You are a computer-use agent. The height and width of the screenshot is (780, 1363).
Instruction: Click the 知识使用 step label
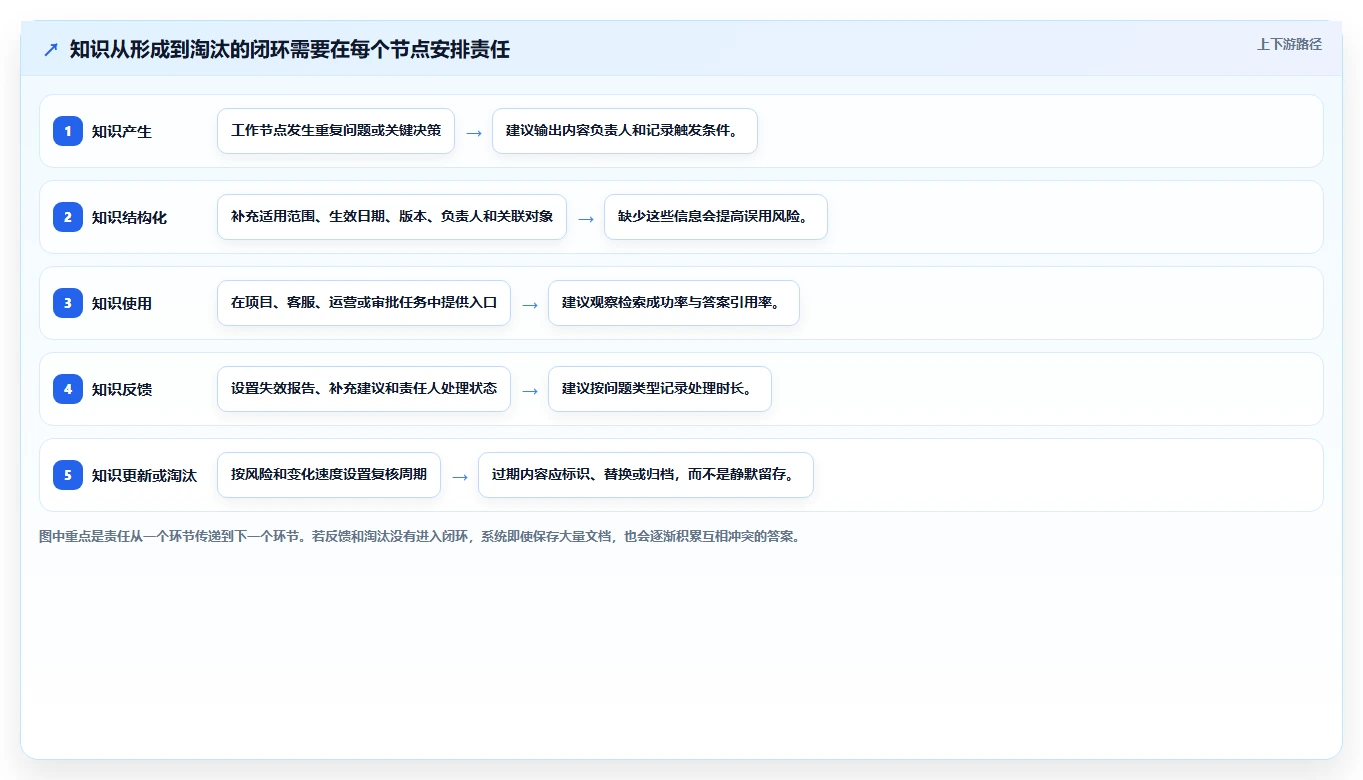coord(122,303)
